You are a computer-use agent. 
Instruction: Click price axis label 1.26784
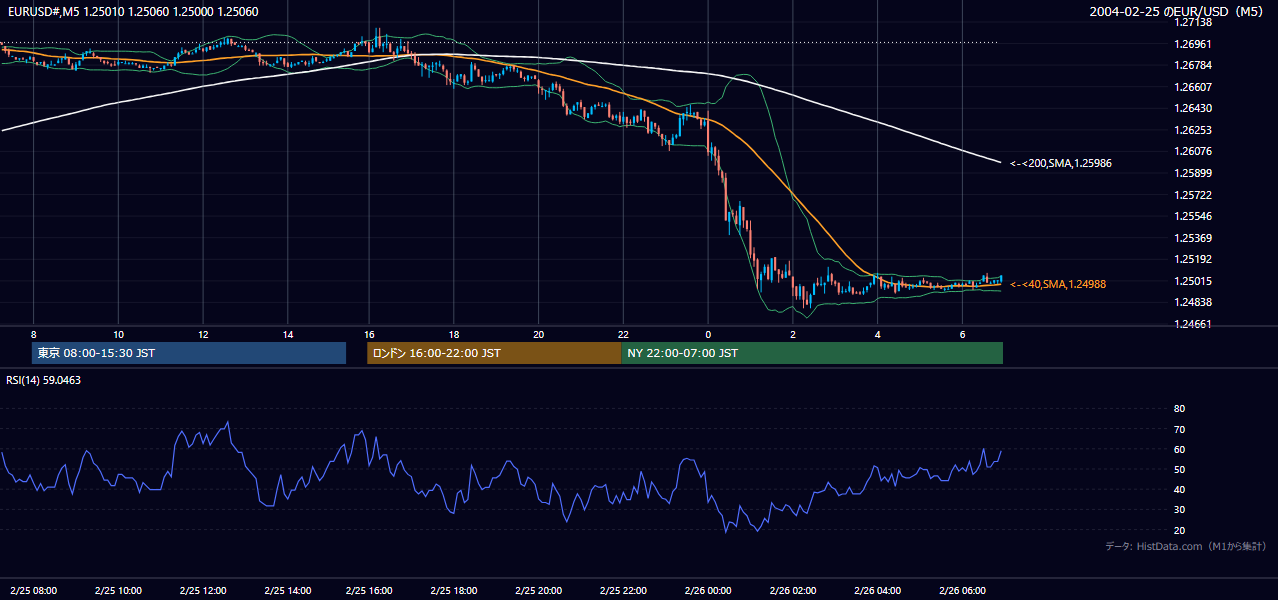pos(1194,65)
